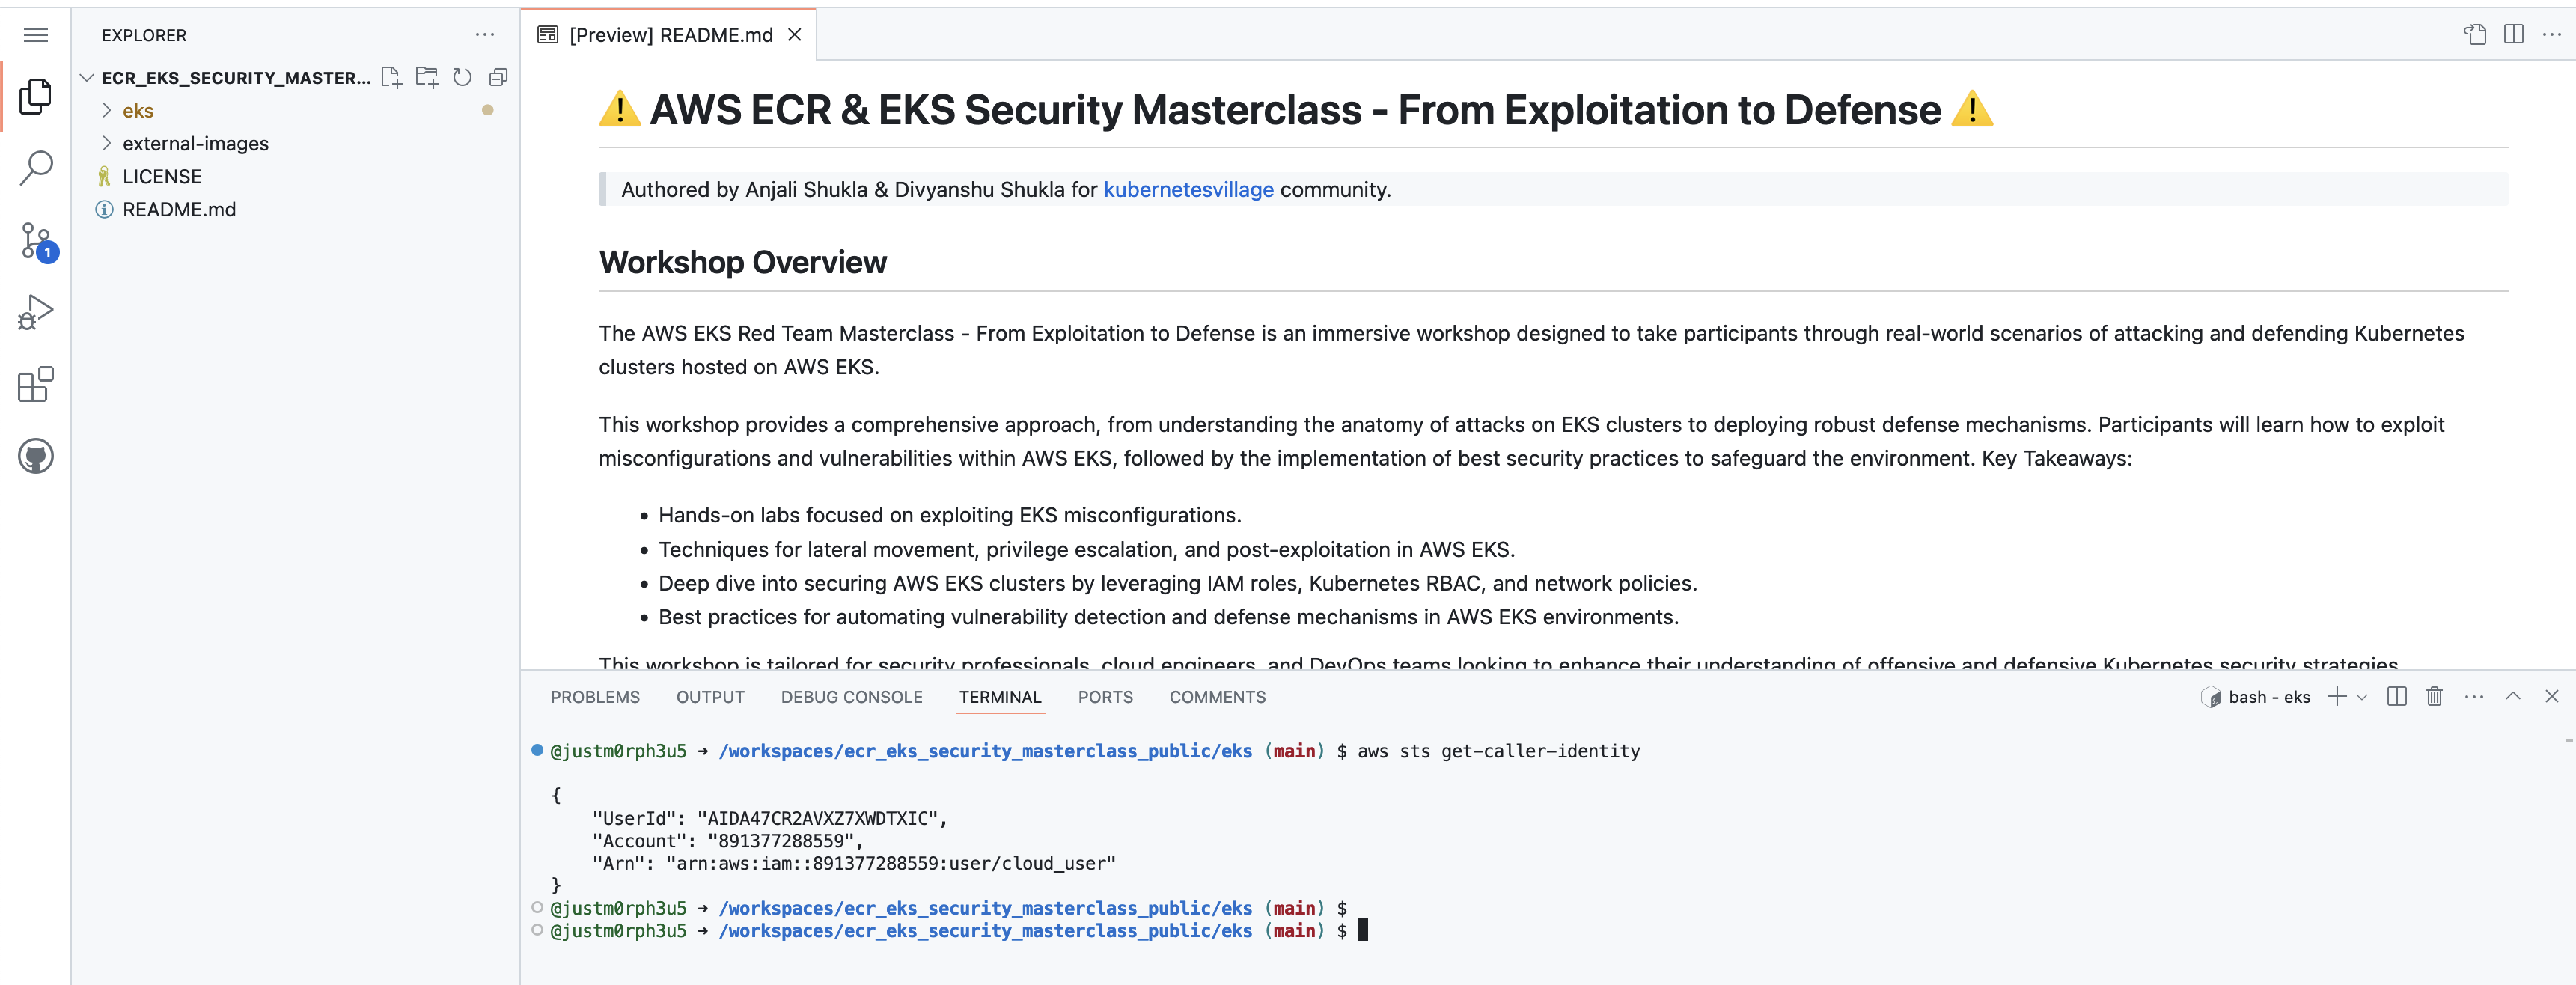Open the kubernetesvillage link
The image size is (2576, 985).
pyautogui.click(x=1188, y=190)
